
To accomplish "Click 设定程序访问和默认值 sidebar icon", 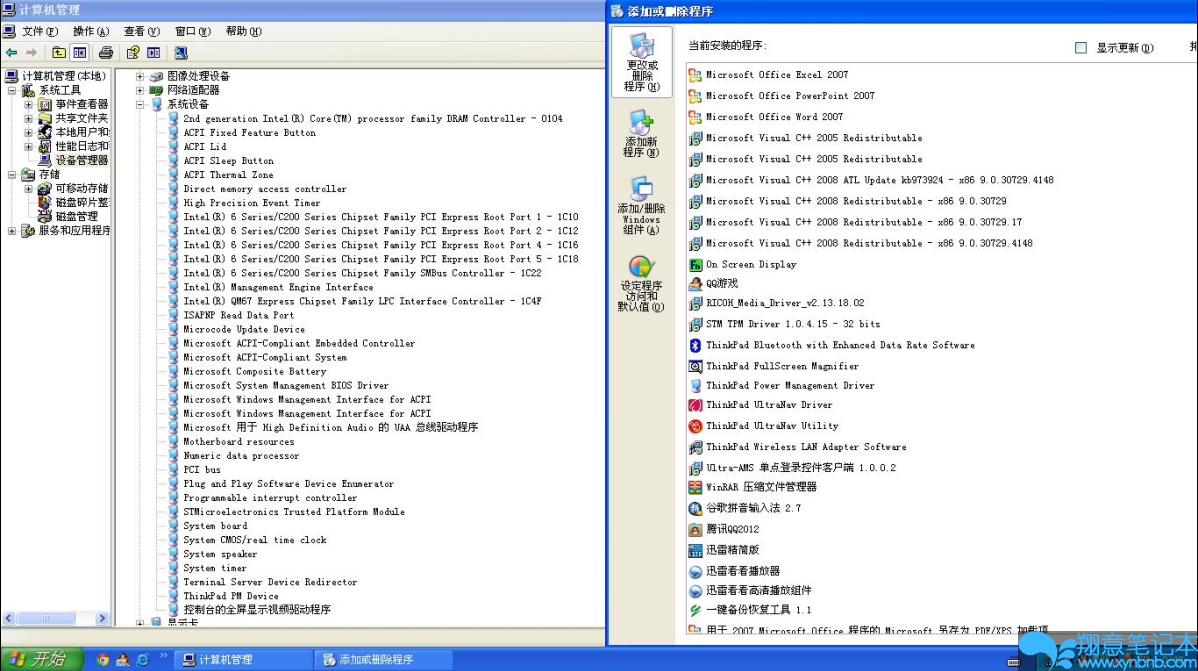I will (641, 284).
